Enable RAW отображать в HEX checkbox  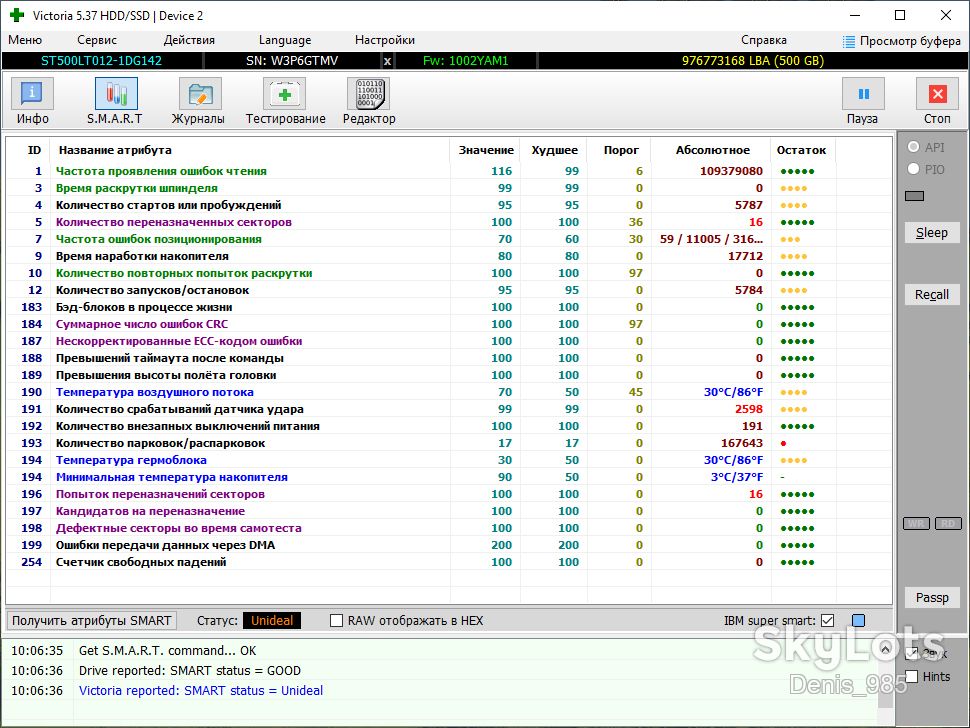pyautogui.click(x=337, y=620)
